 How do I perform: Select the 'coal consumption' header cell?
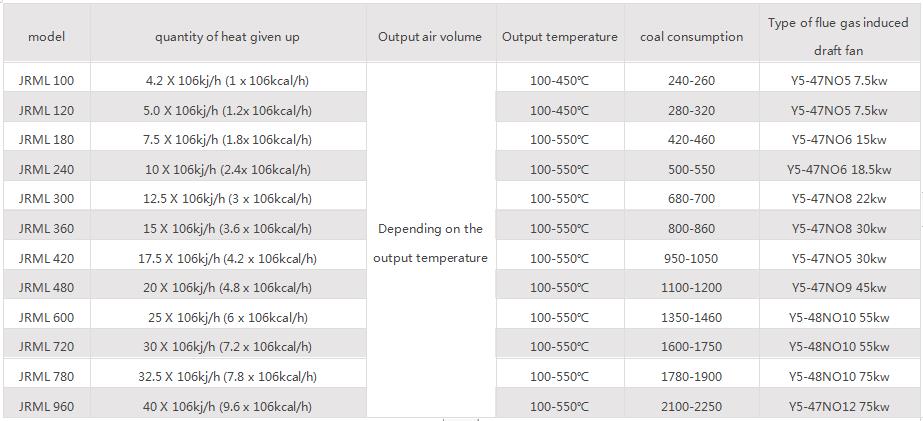[692, 37]
